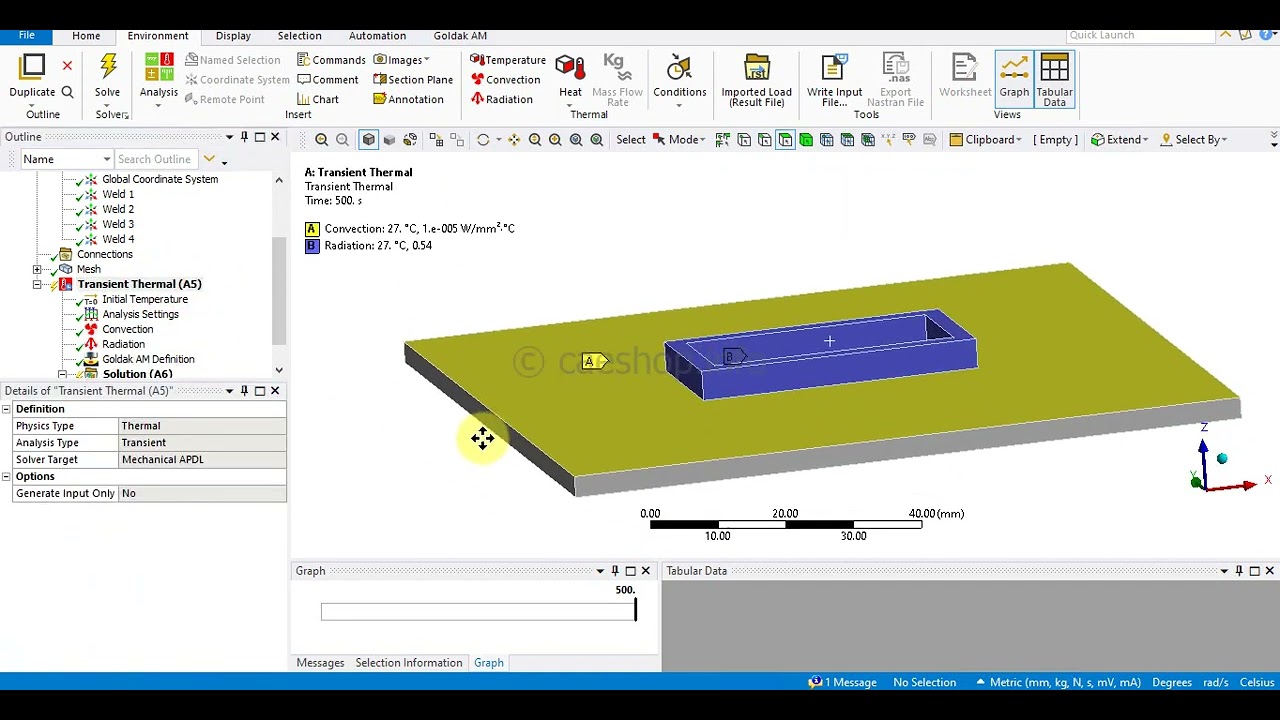1280x720 pixels.
Task: Open the Select By dropdown
Action: click(1192, 140)
